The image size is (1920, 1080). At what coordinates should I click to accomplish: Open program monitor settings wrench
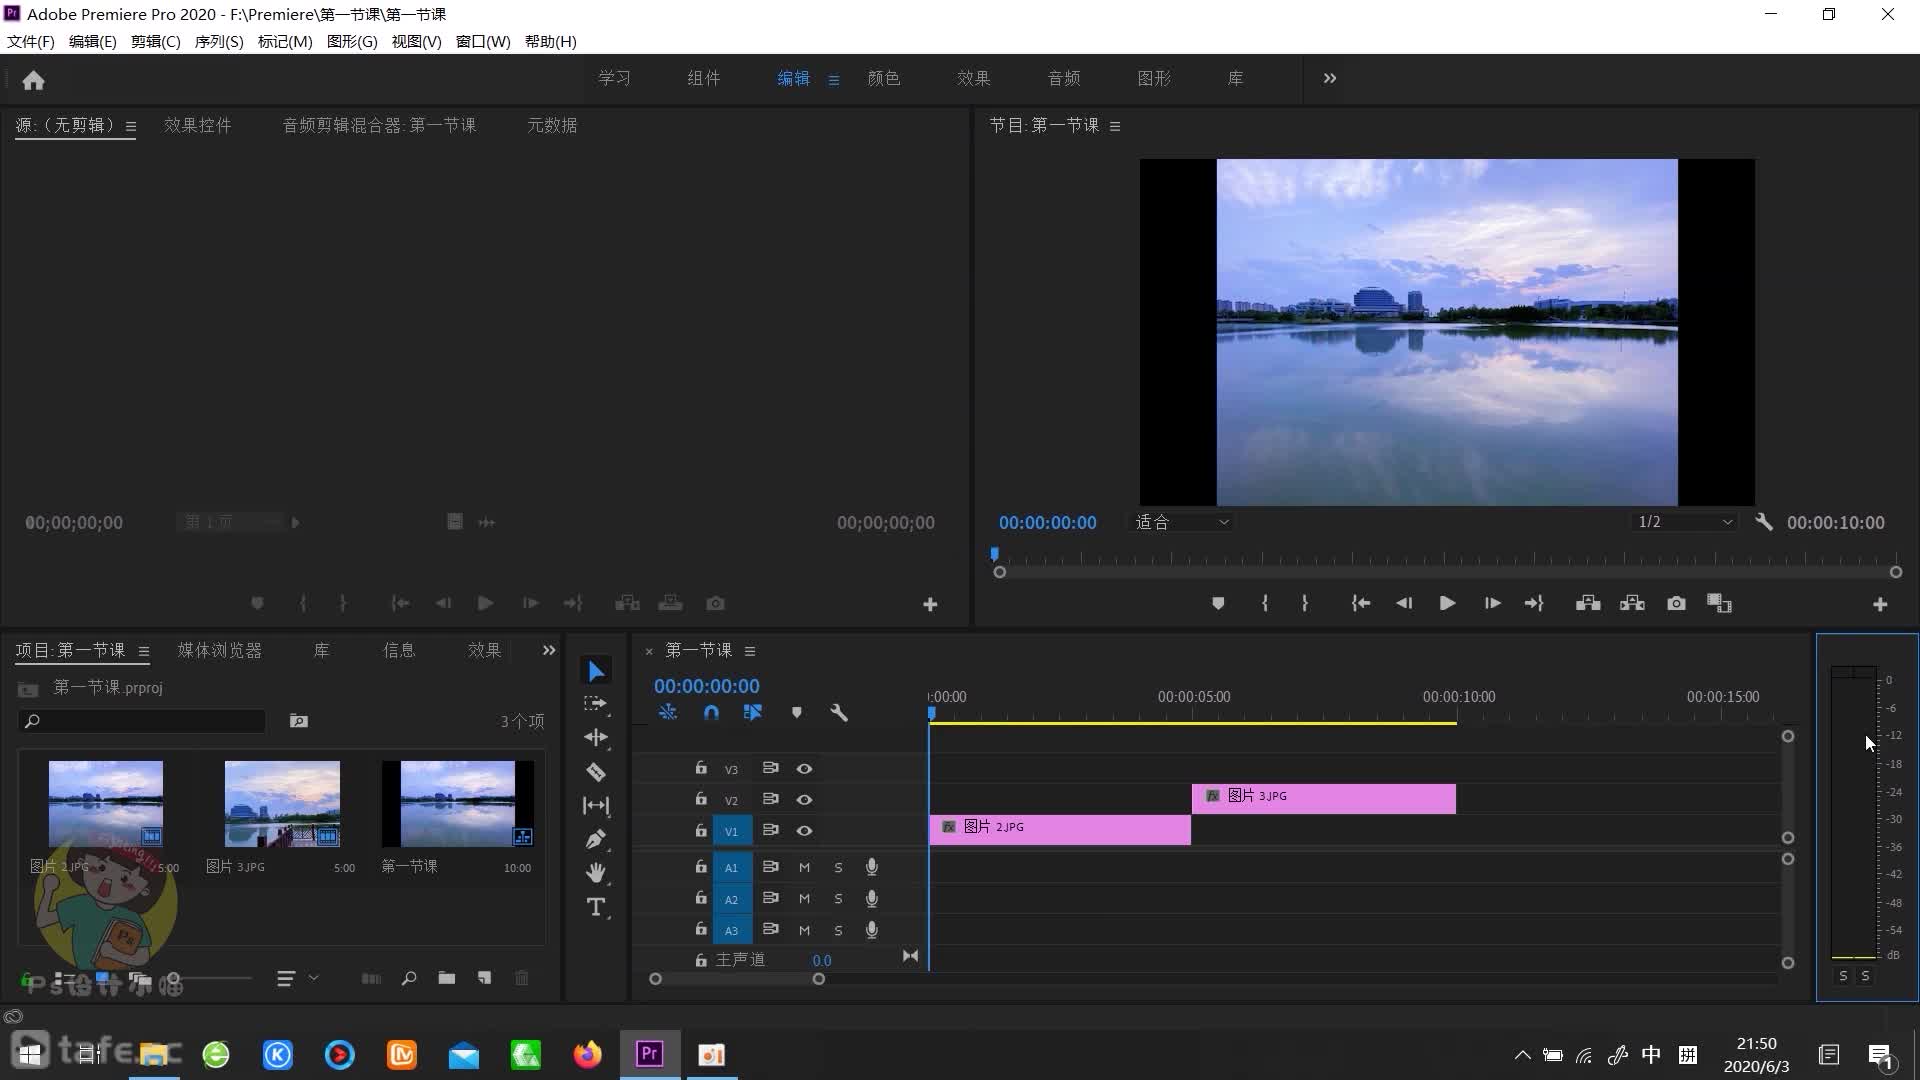click(x=1764, y=522)
